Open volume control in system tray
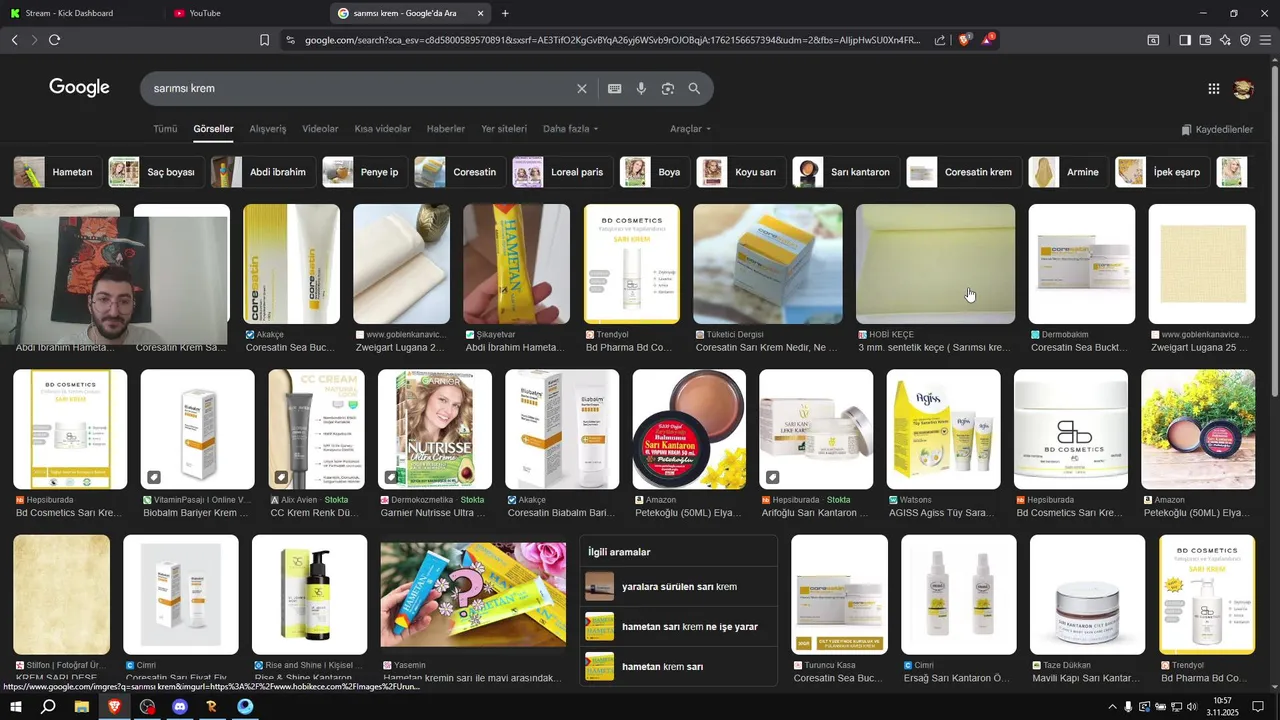1280x720 pixels. 1191,707
